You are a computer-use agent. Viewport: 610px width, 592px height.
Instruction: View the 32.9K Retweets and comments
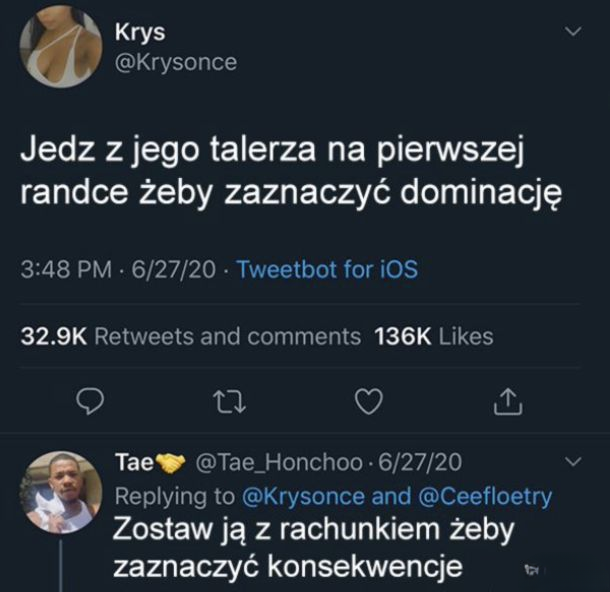point(190,337)
